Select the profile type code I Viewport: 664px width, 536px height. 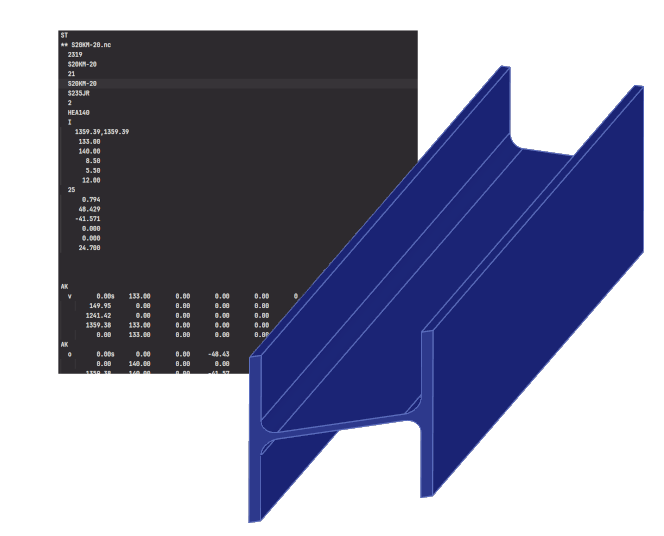click(69, 122)
